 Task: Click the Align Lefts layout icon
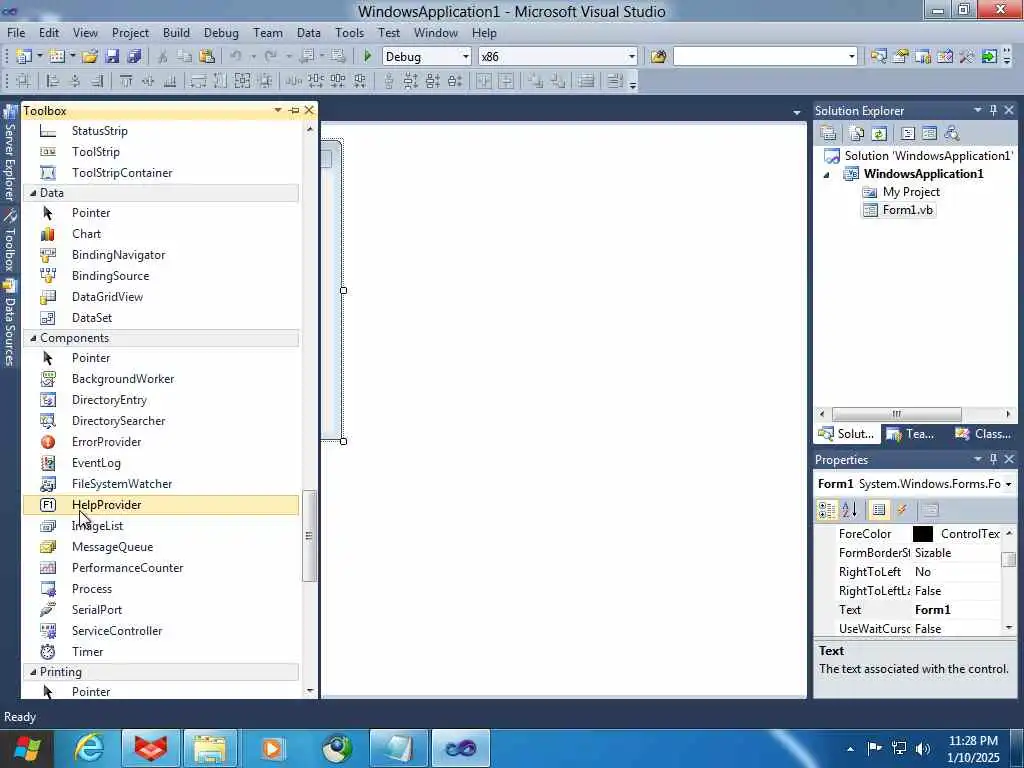53,82
